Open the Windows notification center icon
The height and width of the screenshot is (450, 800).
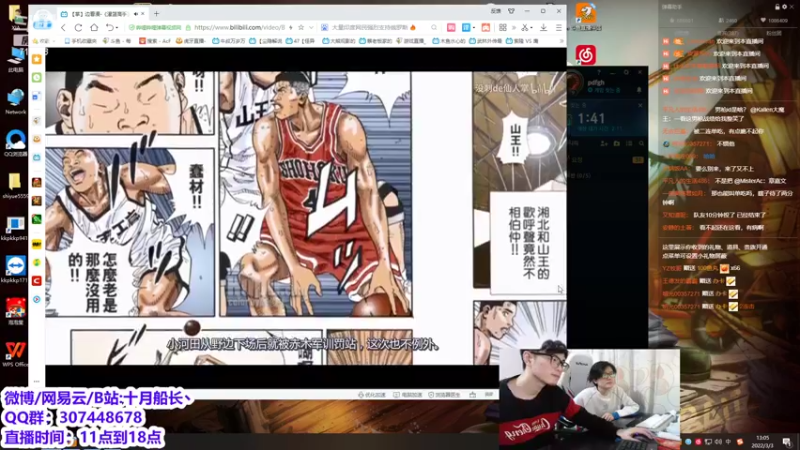point(787,442)
